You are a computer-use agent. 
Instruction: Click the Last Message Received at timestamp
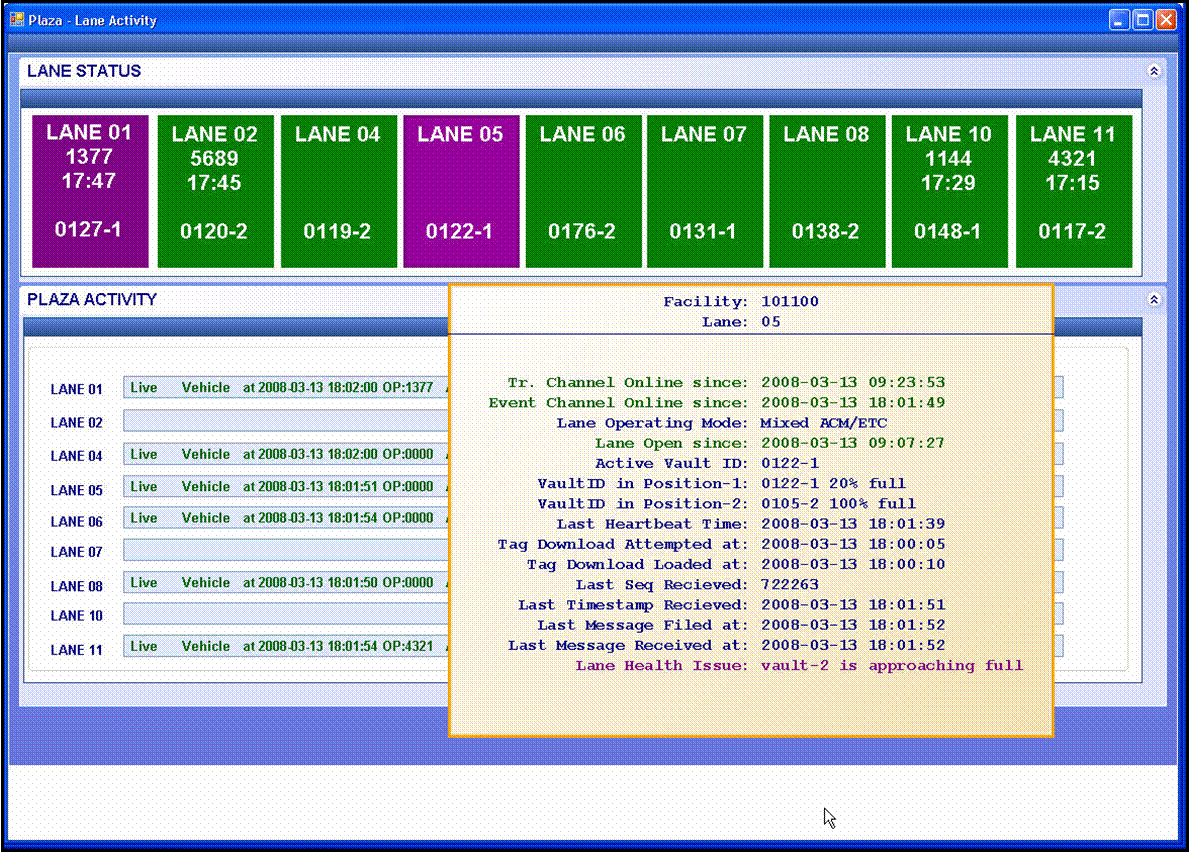(853, 645)
